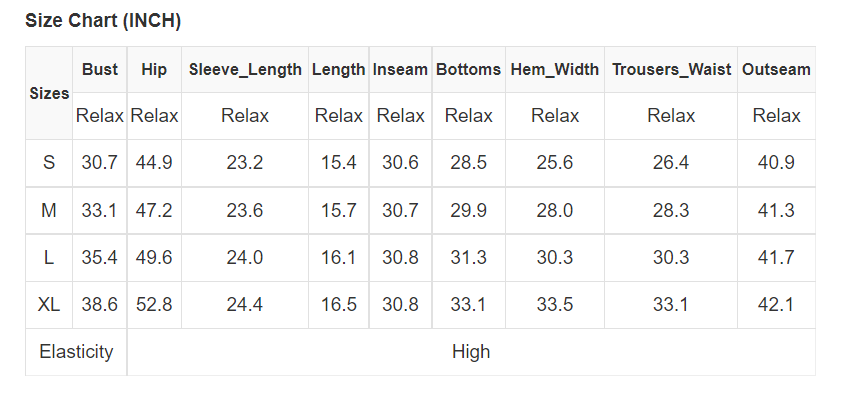Select the XL size row label
The height and width of the screenshot is (397, 856).
pyautogui.click(x=49, y=305)
